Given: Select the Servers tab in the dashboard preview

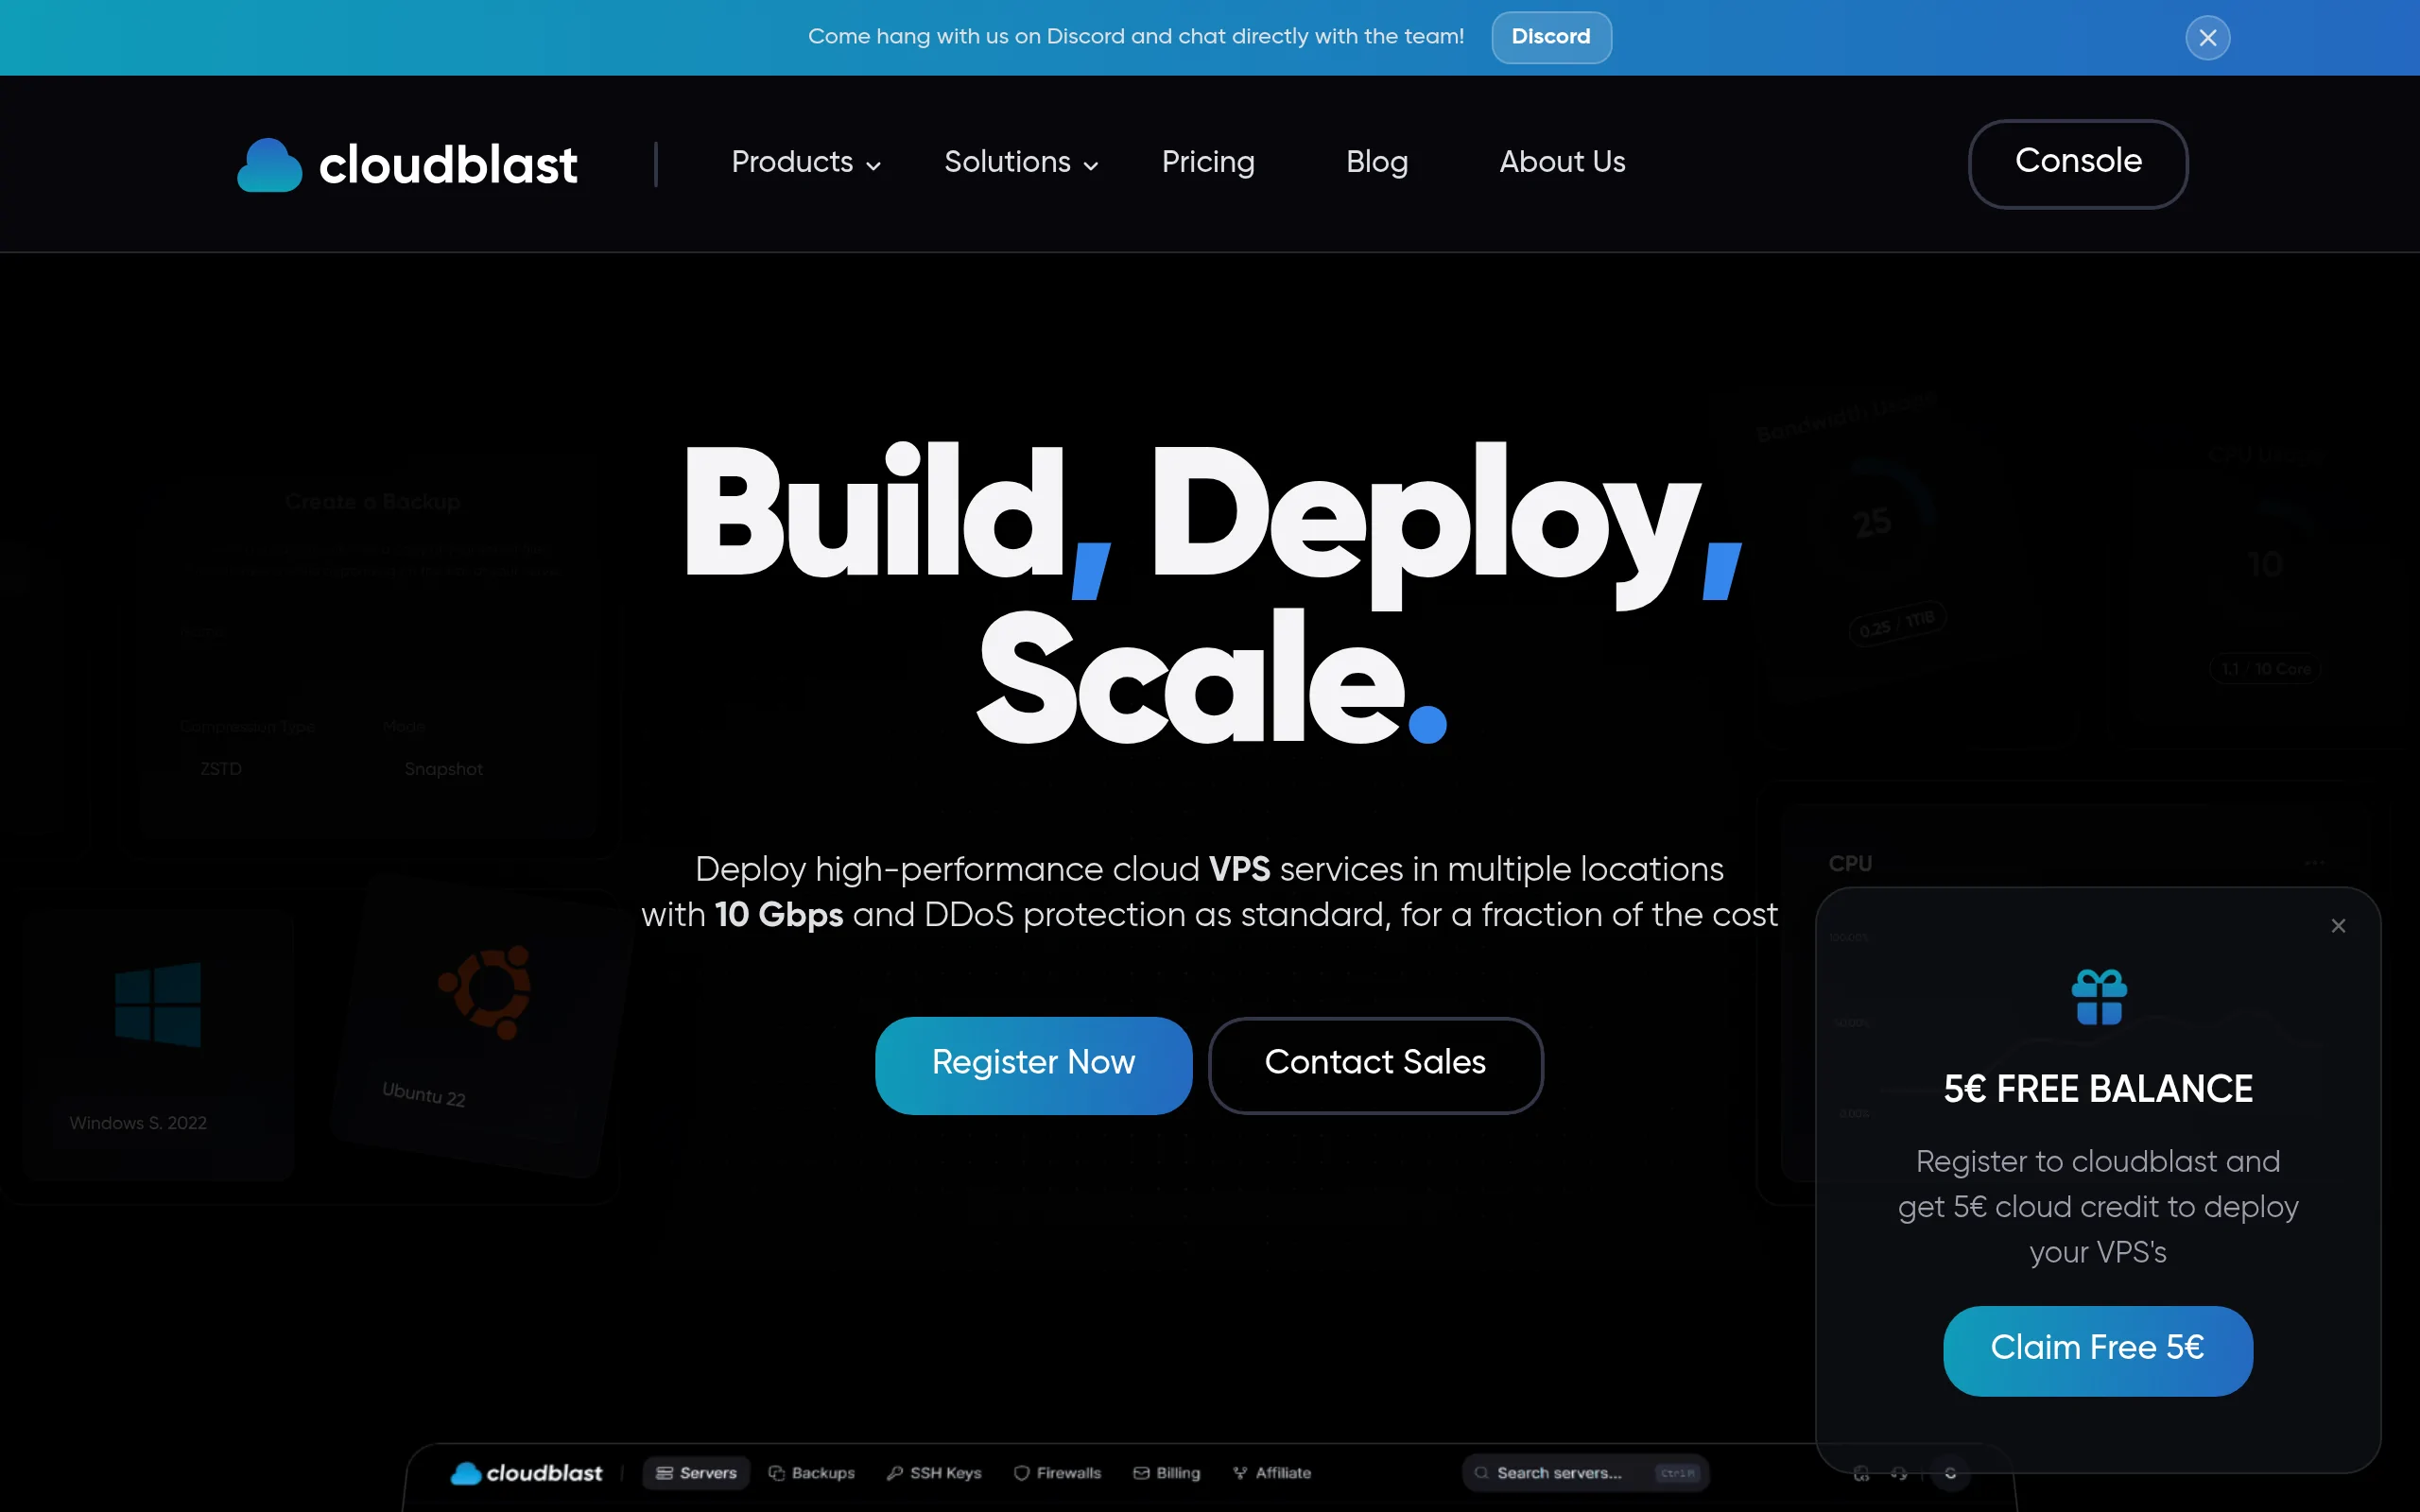Looking at the screenshot, I should coord(696,1473).
